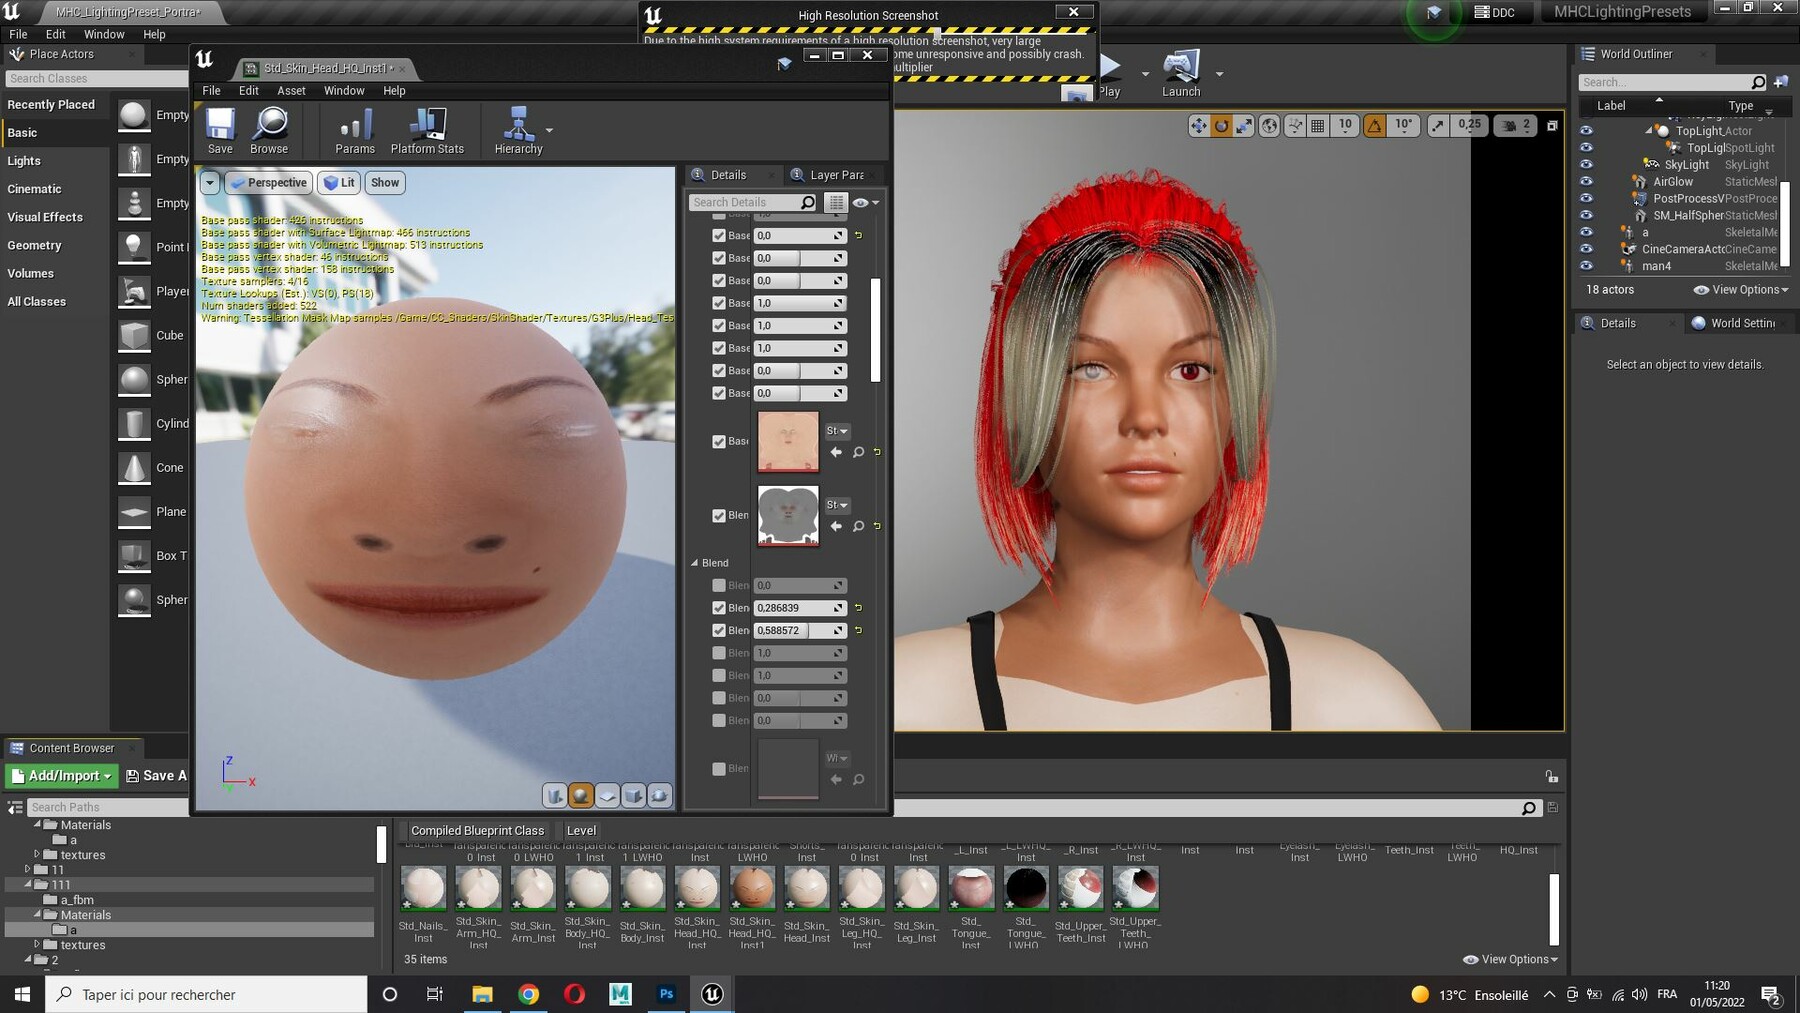Open Chrome from the taskbar
Image resolution: width=1800 pixels, height=1013 pixels.
pyautogui.click(x=529, y=994)
